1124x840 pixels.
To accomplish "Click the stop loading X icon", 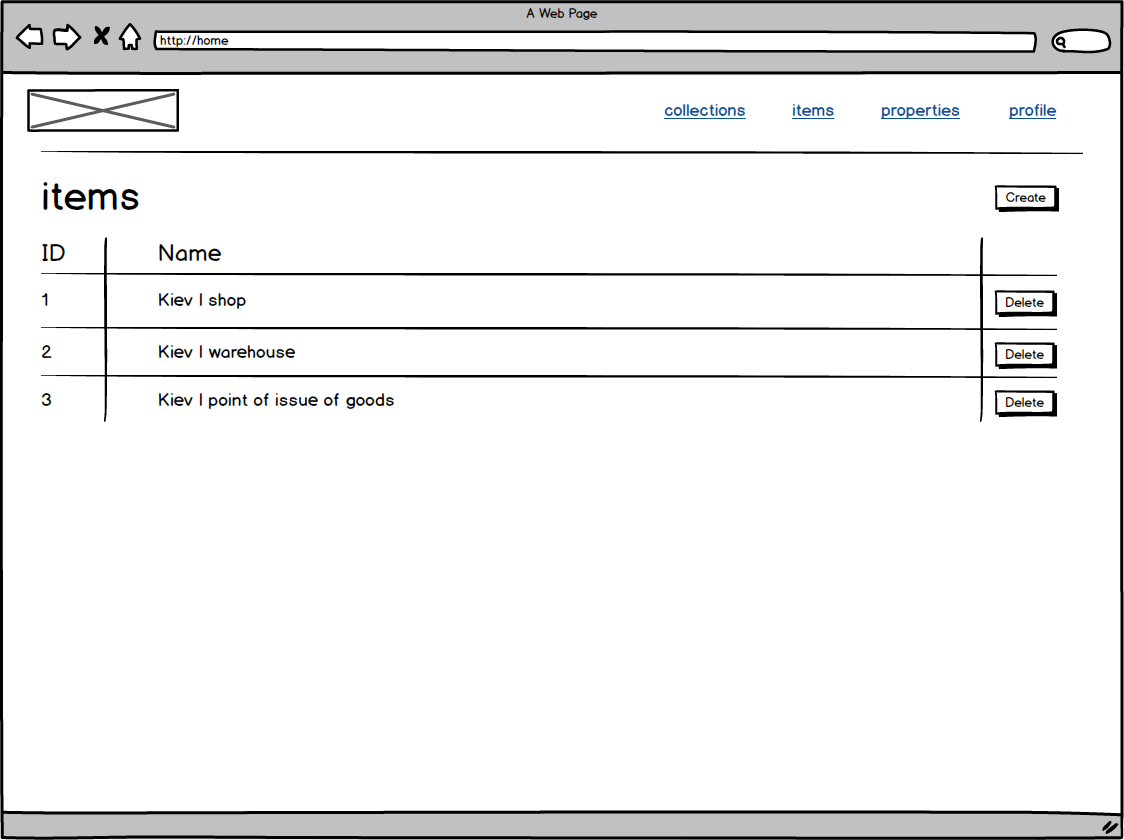I will (101, 36).
